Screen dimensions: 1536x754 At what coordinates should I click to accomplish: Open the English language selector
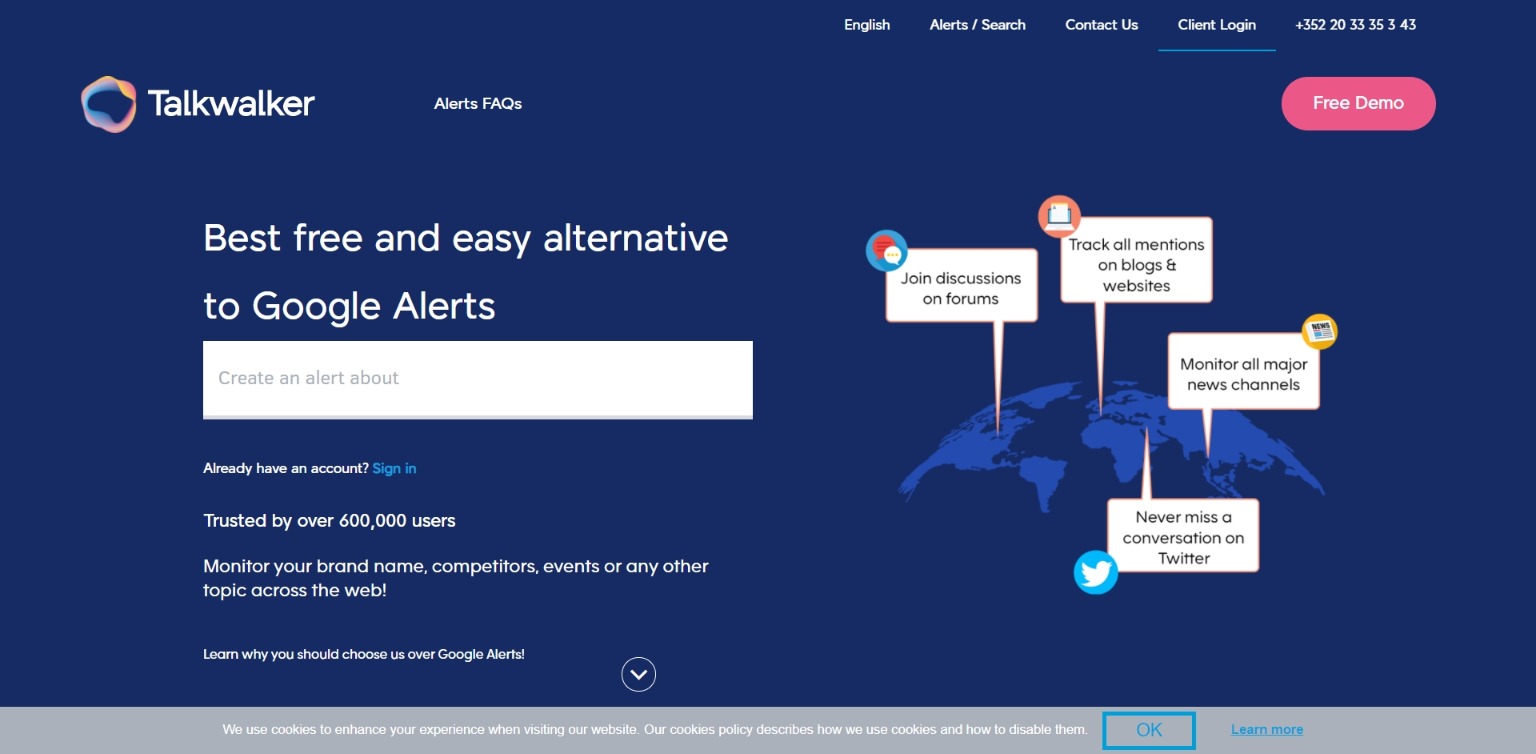867,25
